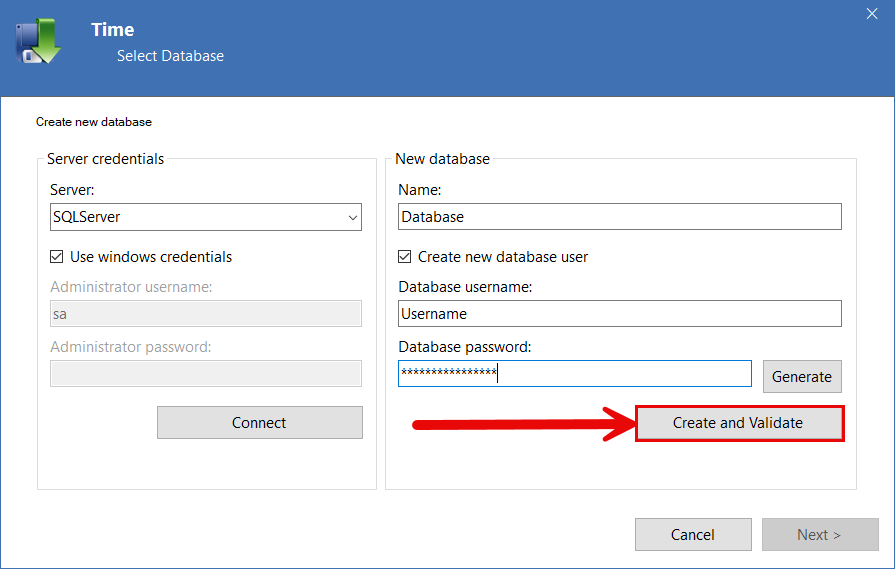Toggle Create new database user checkbox
The height and width of the screenshot is (569, 895).
click(405, 257)
